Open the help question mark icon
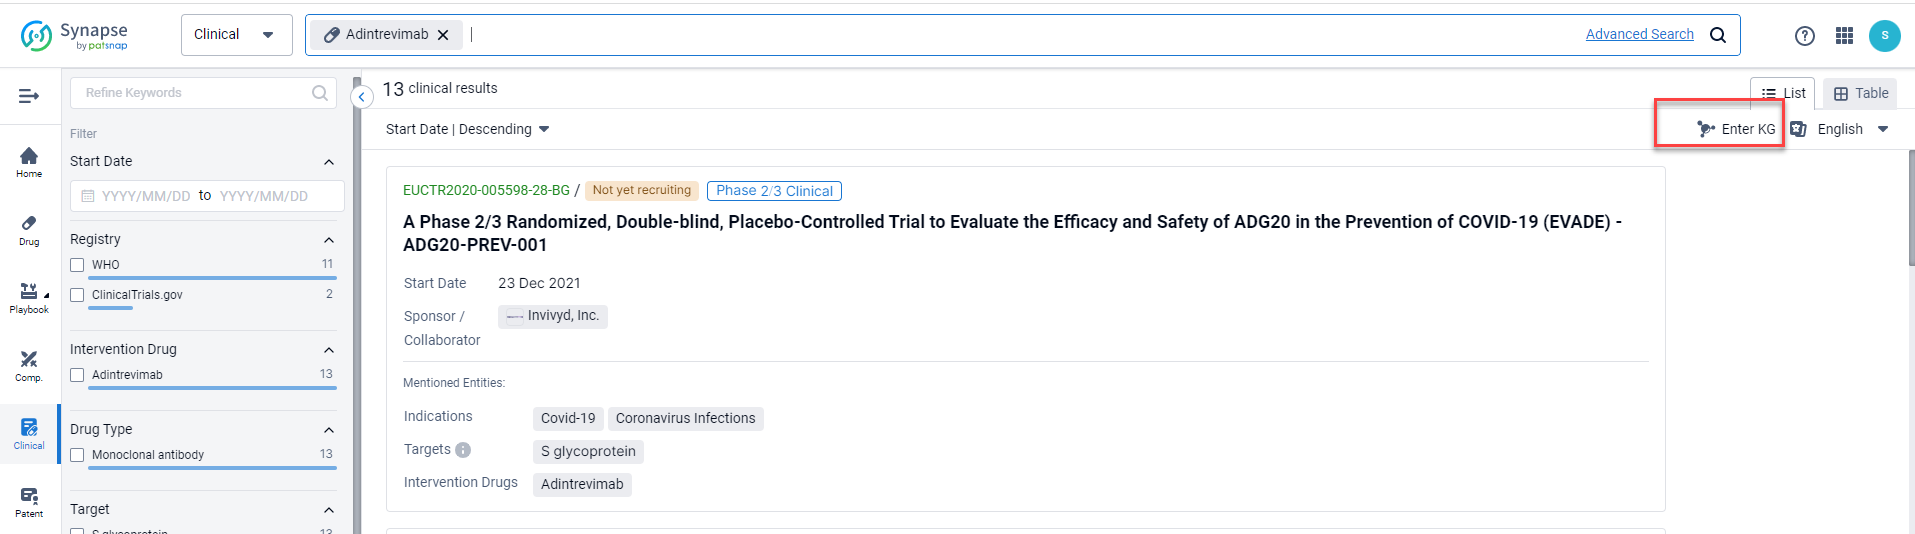 click(1804, 36)
